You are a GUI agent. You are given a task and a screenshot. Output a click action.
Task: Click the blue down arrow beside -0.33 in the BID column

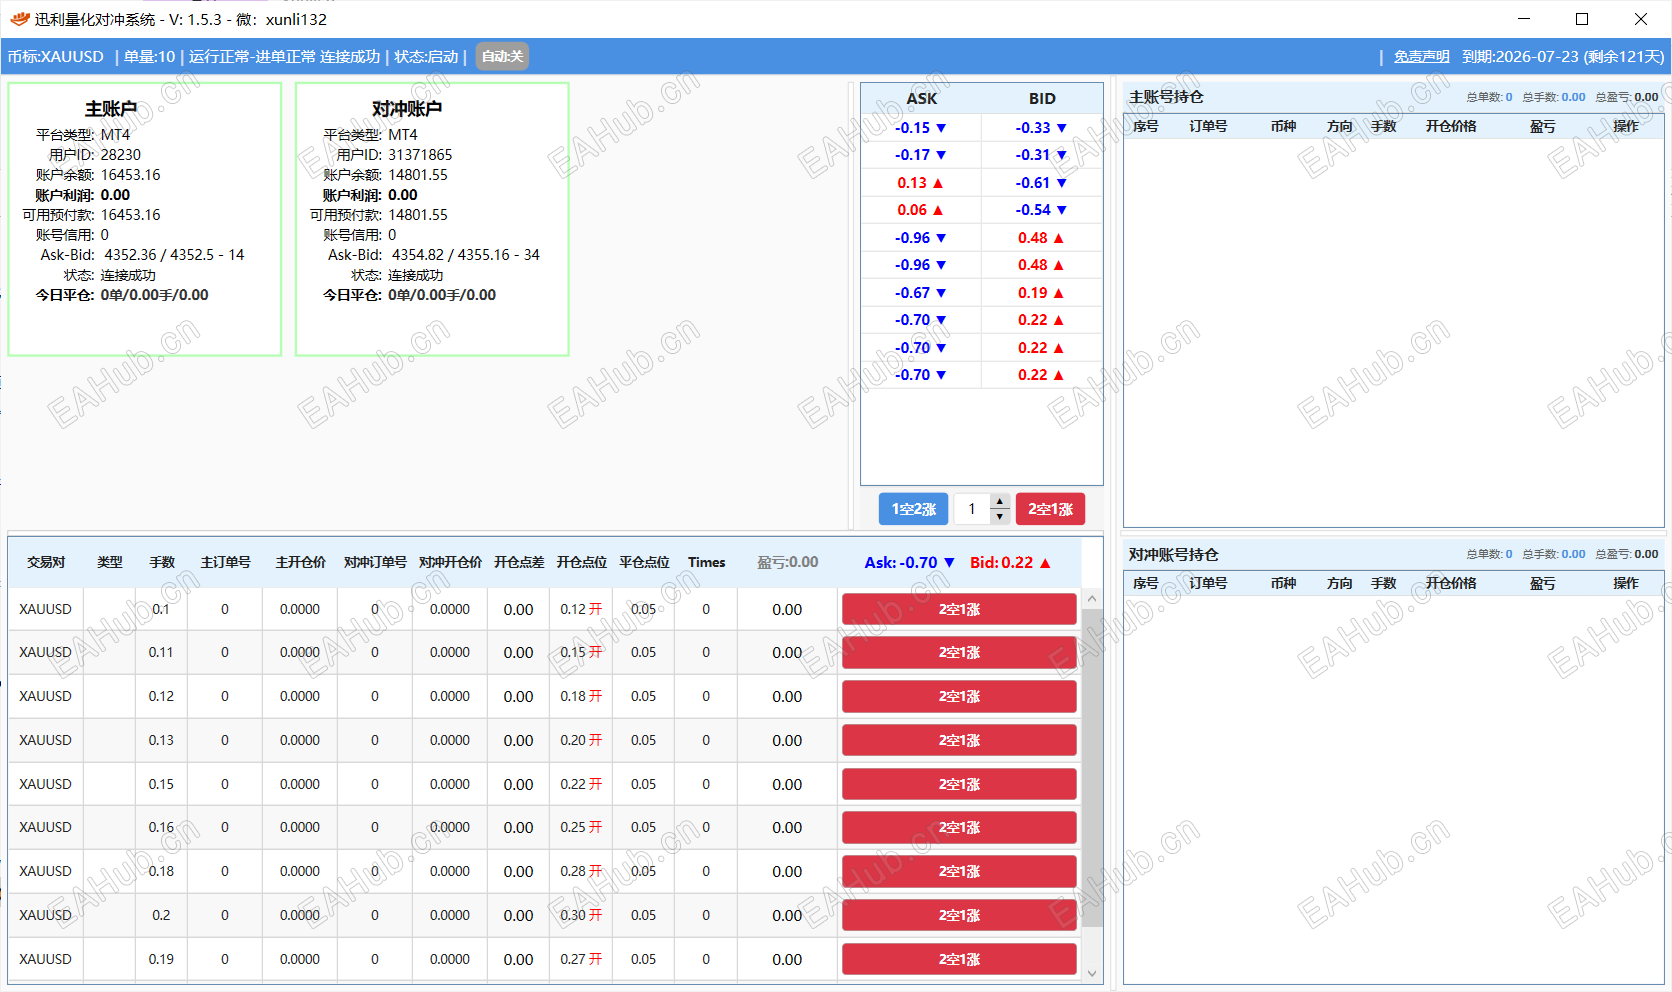click(1062, 128)
